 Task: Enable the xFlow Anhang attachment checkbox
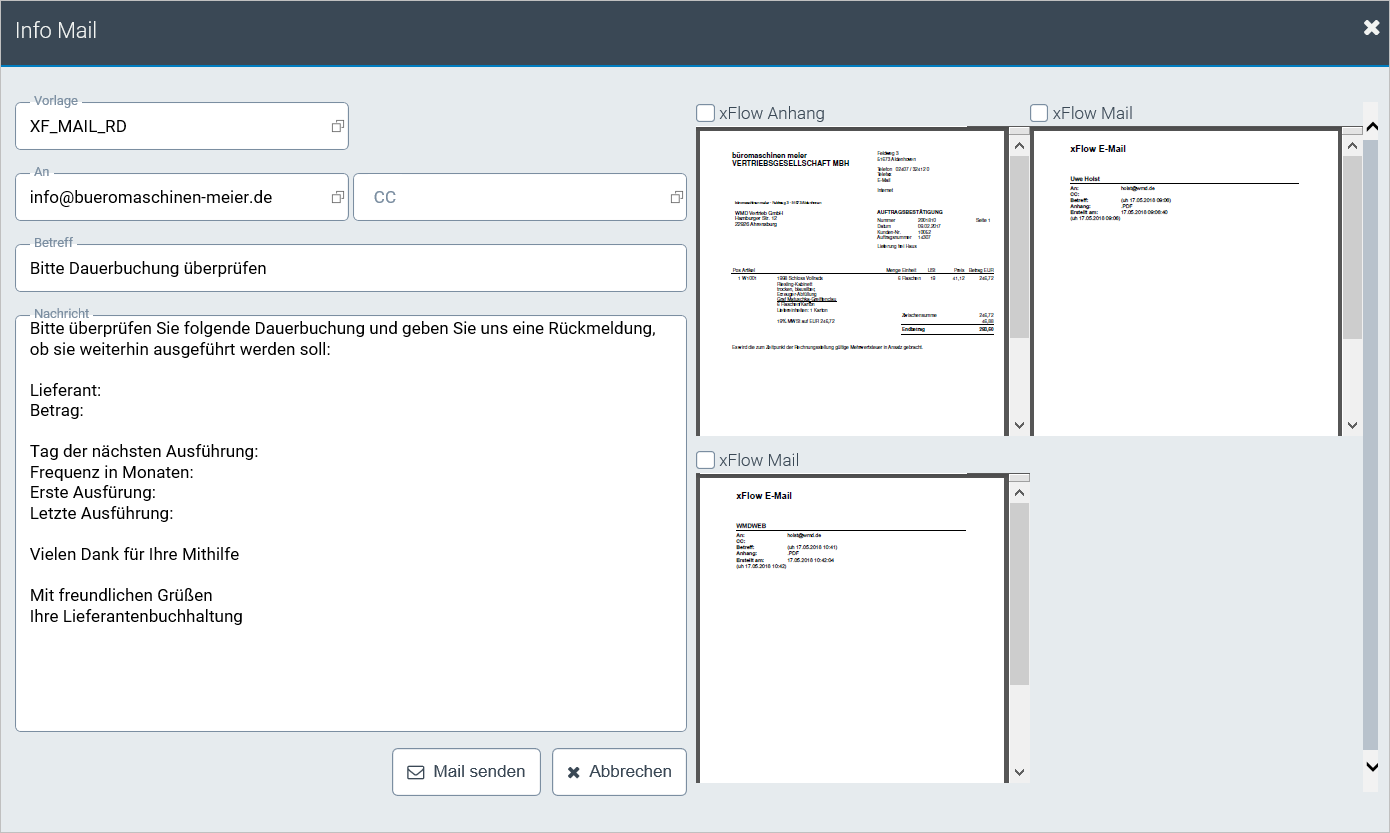(706, 113)
